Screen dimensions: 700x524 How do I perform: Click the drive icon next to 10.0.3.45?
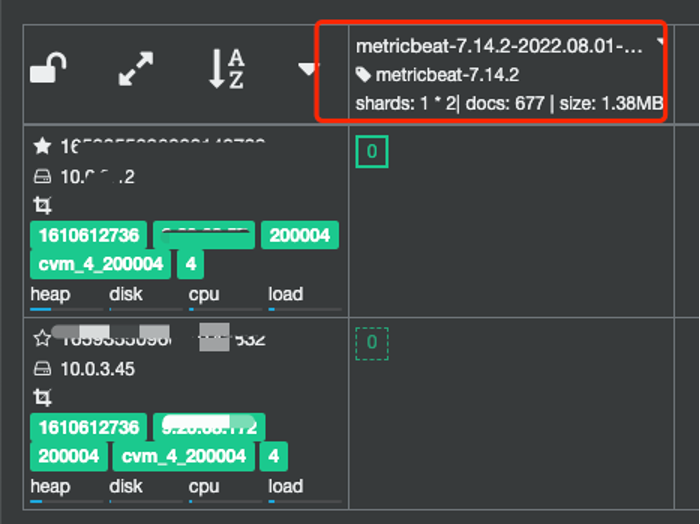click(x=42, y=369)
